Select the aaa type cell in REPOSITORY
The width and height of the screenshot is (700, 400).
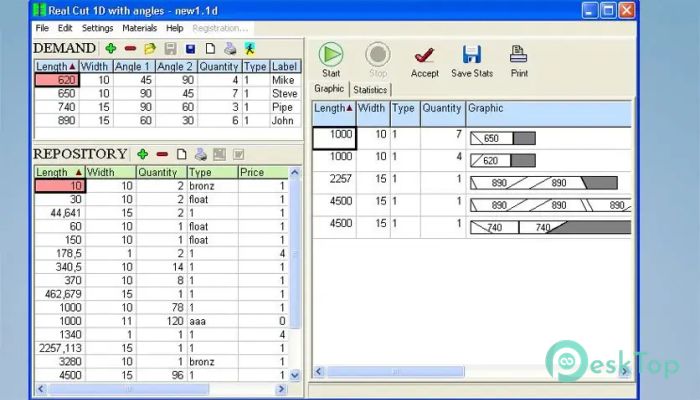213,321
